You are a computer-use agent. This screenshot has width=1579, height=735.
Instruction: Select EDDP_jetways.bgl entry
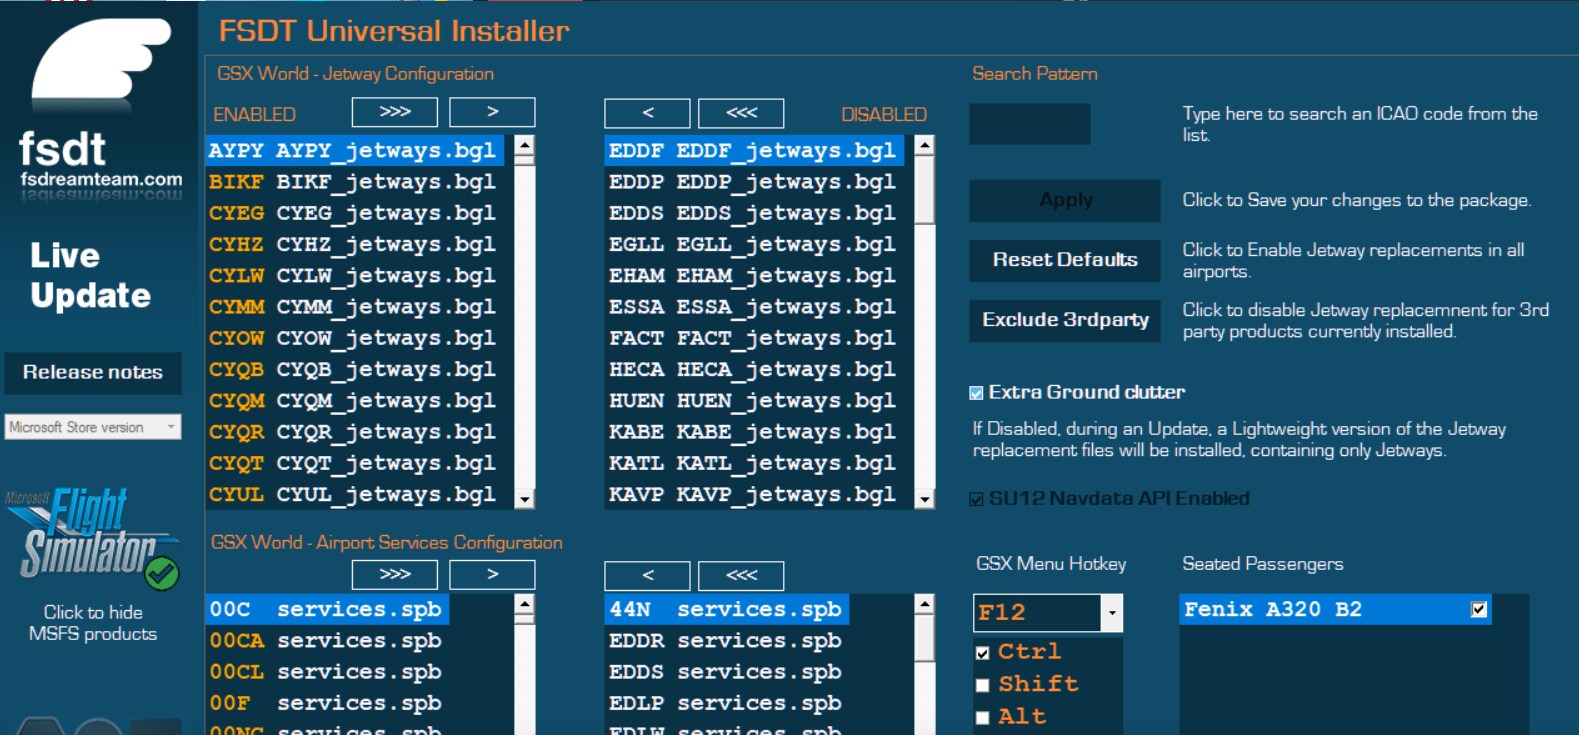point(755,182)
